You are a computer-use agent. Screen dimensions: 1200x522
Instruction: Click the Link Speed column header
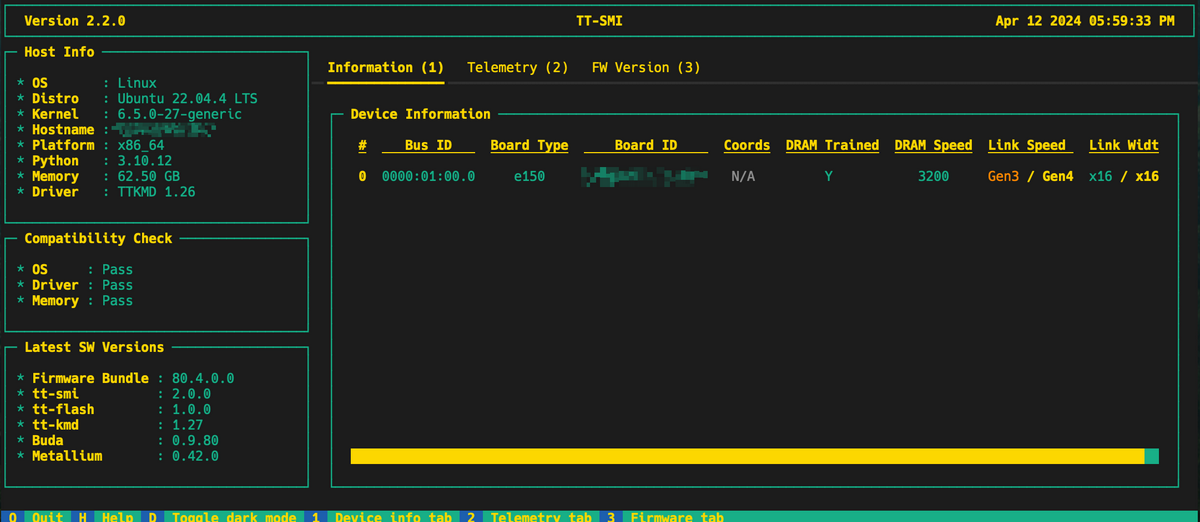[1030, 145]
